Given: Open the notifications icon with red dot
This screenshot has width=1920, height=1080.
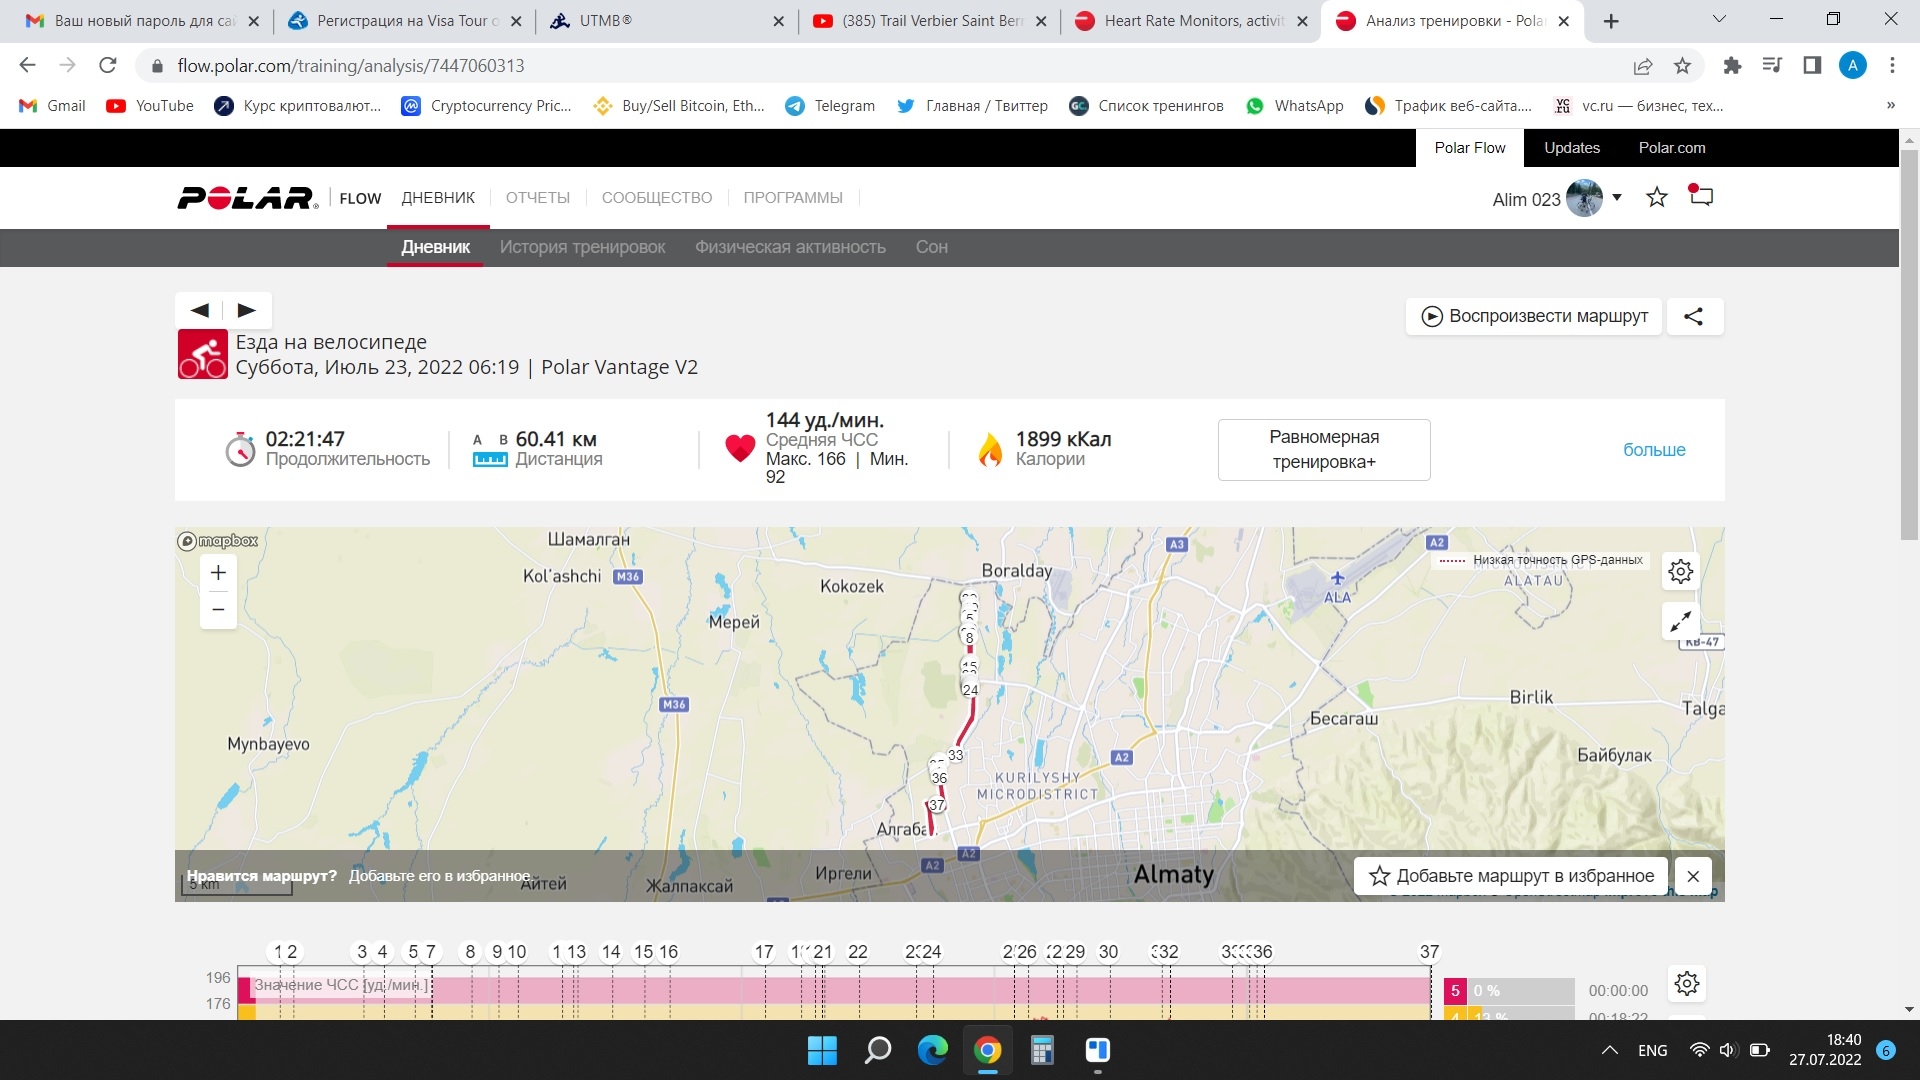Looking at the screenshot, I should (x=1700, y=196).
